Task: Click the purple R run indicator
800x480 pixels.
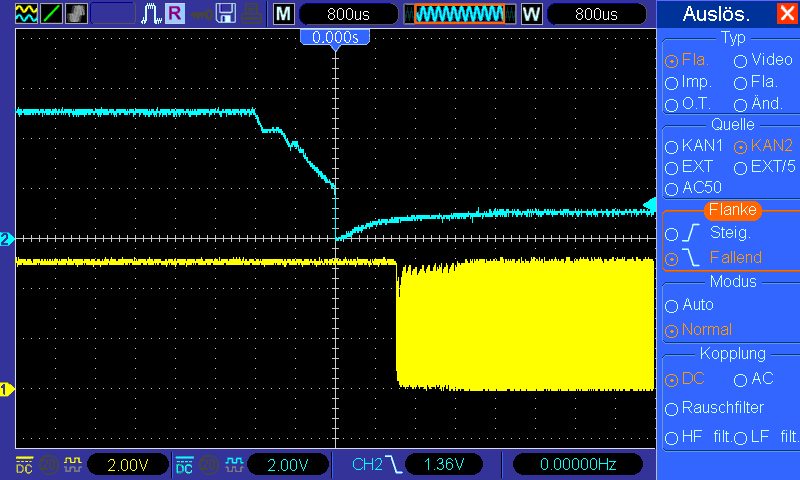Action: pos(174,13)
